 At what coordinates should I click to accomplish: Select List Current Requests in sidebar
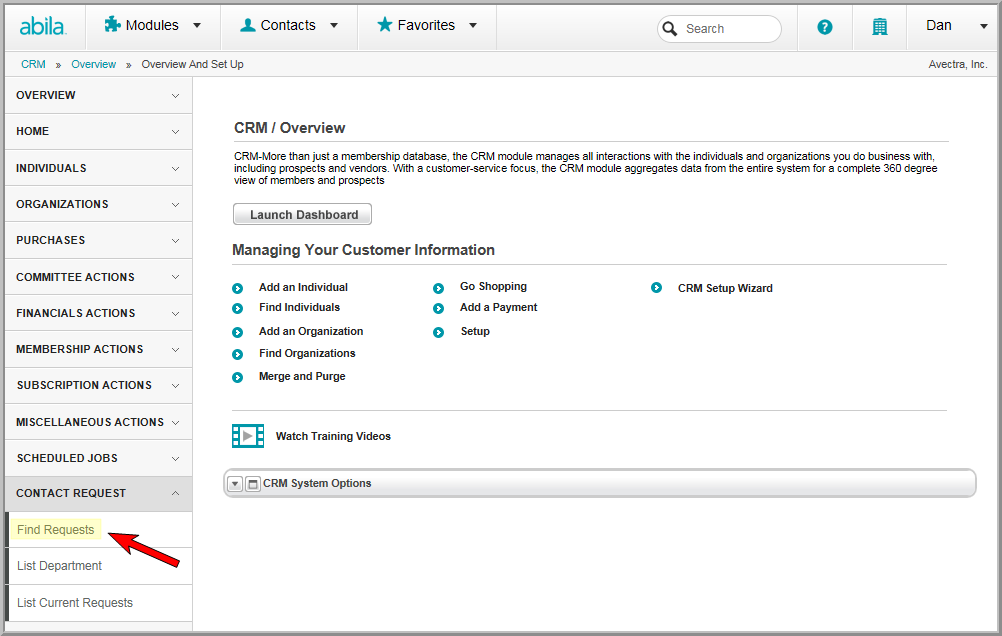pyautogui.click(x=75, y=603)
